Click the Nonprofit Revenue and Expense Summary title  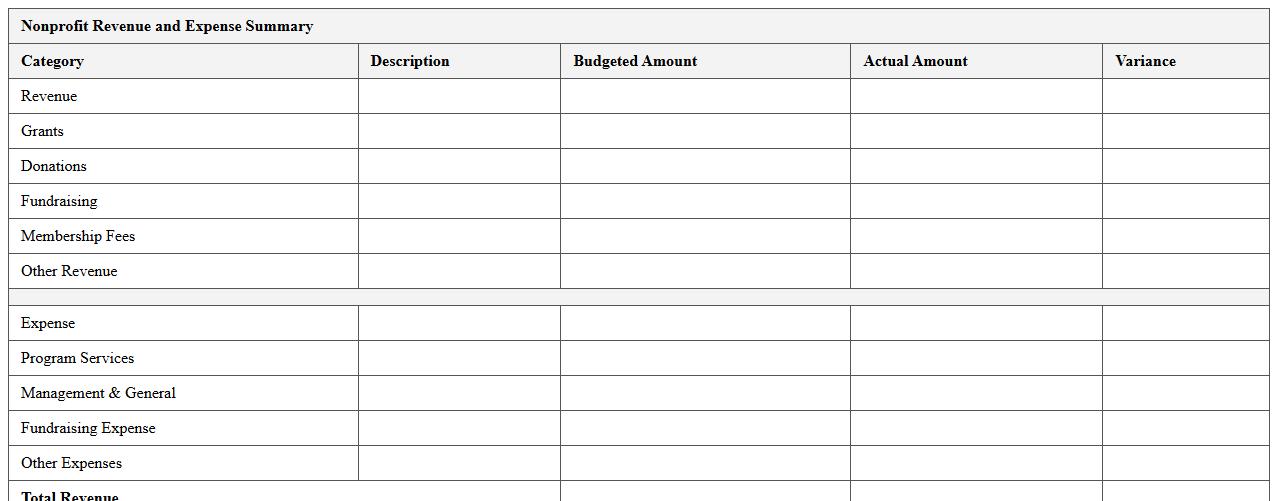(x=167, y=26)
